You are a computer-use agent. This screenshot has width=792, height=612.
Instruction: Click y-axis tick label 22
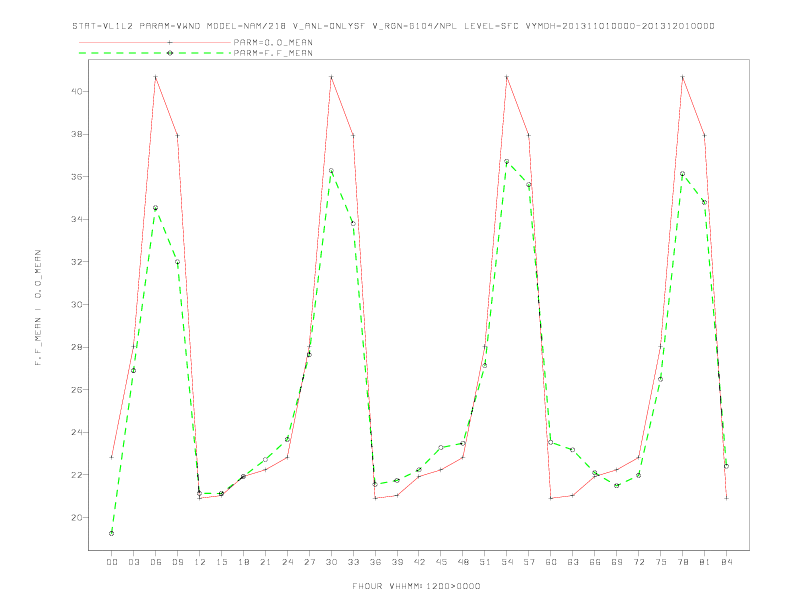tap(78, 475)
